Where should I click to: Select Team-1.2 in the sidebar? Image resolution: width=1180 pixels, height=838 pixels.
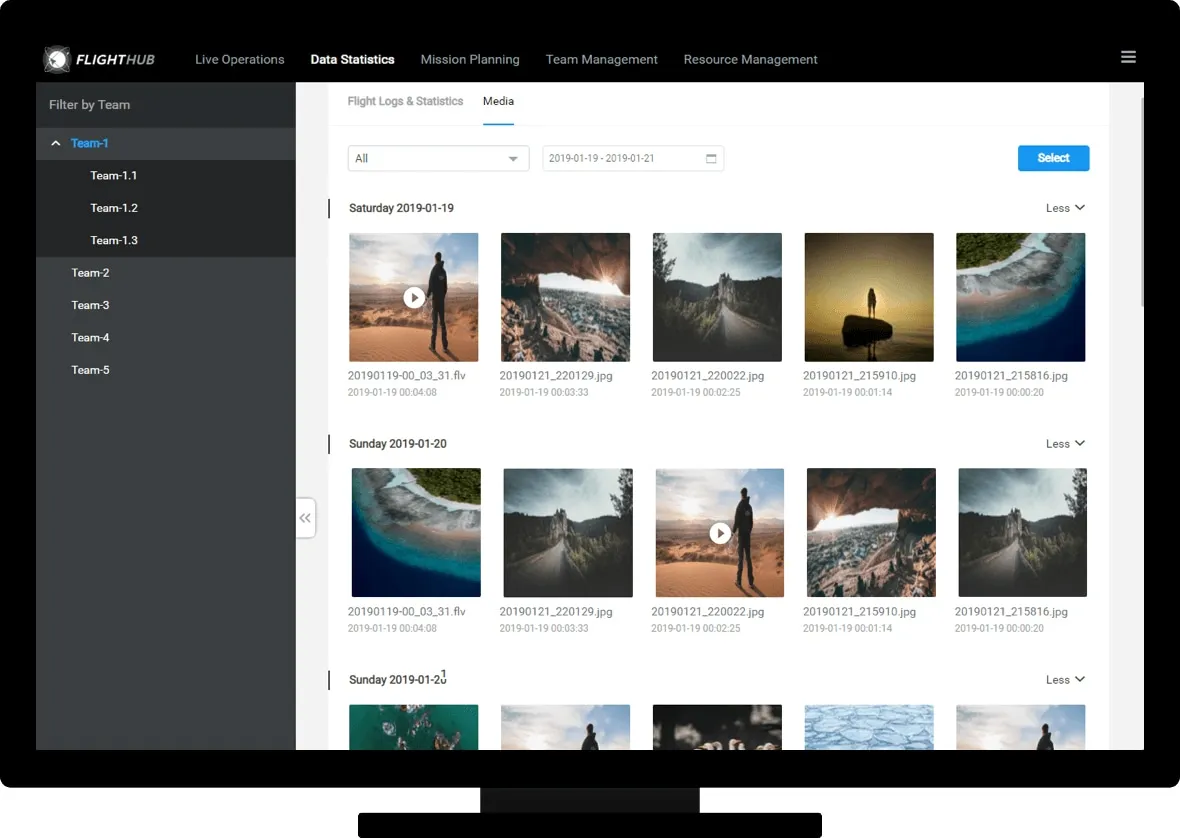pyautogui.click(x=114, y=208)
